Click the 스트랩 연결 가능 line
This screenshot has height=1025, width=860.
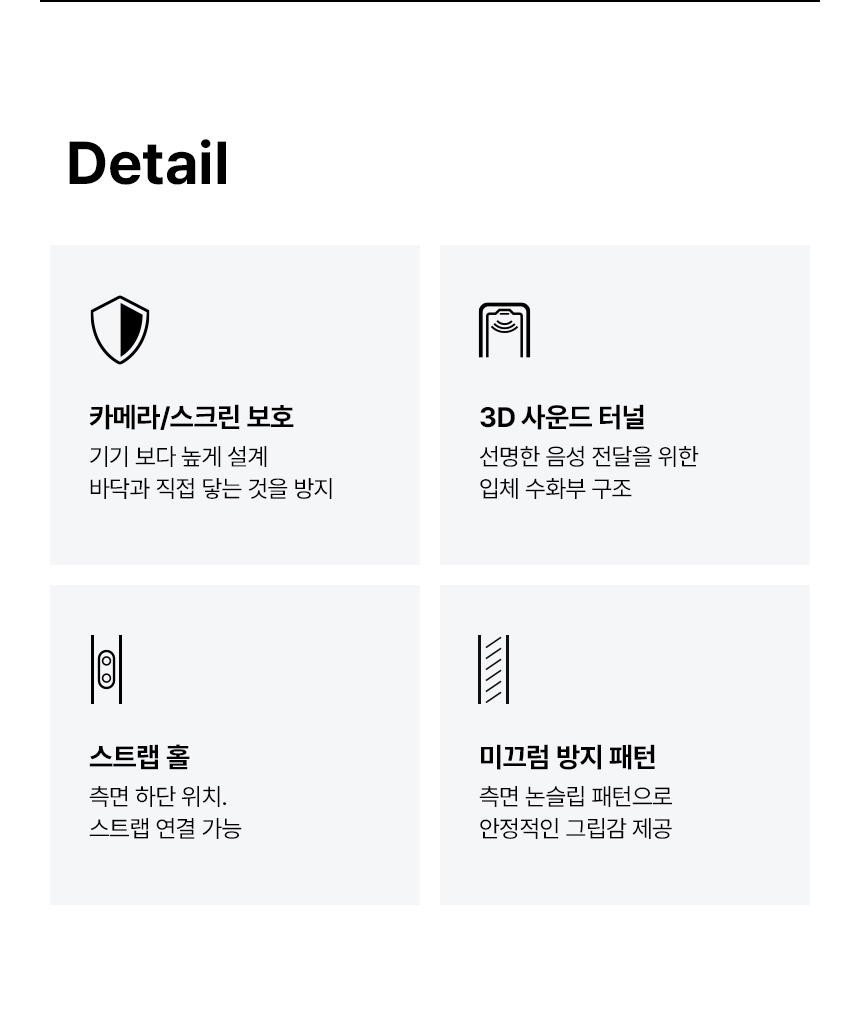click(165, 829)
